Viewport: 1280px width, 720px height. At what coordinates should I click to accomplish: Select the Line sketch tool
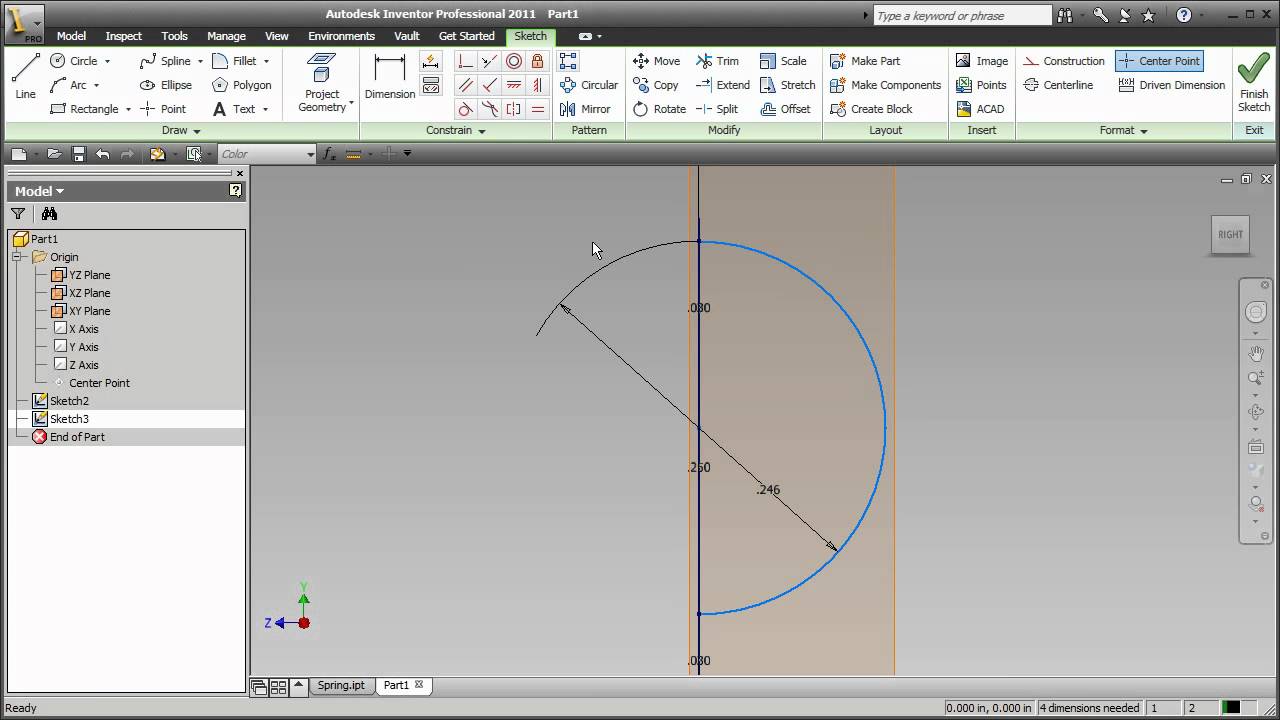(x=26, y=76)
